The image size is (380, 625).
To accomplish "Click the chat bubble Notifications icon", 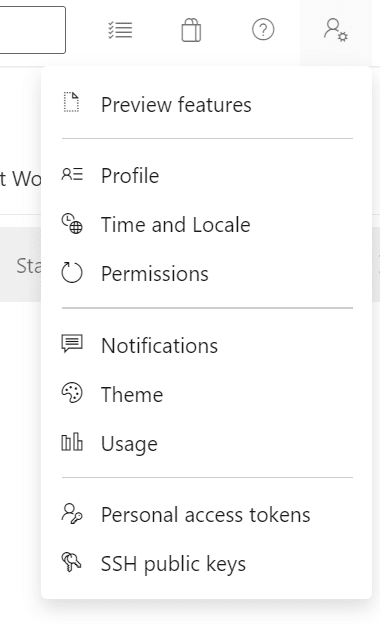I will [x=72, y=344].
